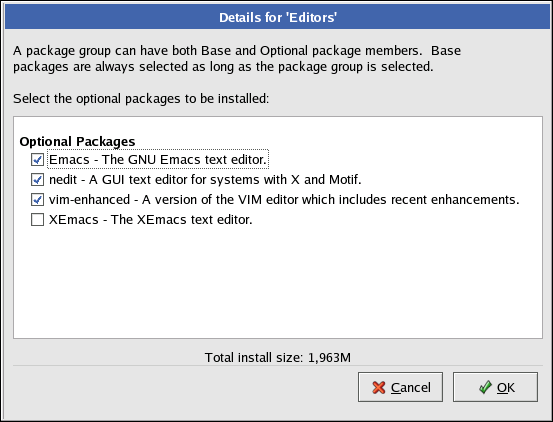The image size is (553, 422).
Task: Enable the XEmacs package checkbox
Action: [37, 220]
